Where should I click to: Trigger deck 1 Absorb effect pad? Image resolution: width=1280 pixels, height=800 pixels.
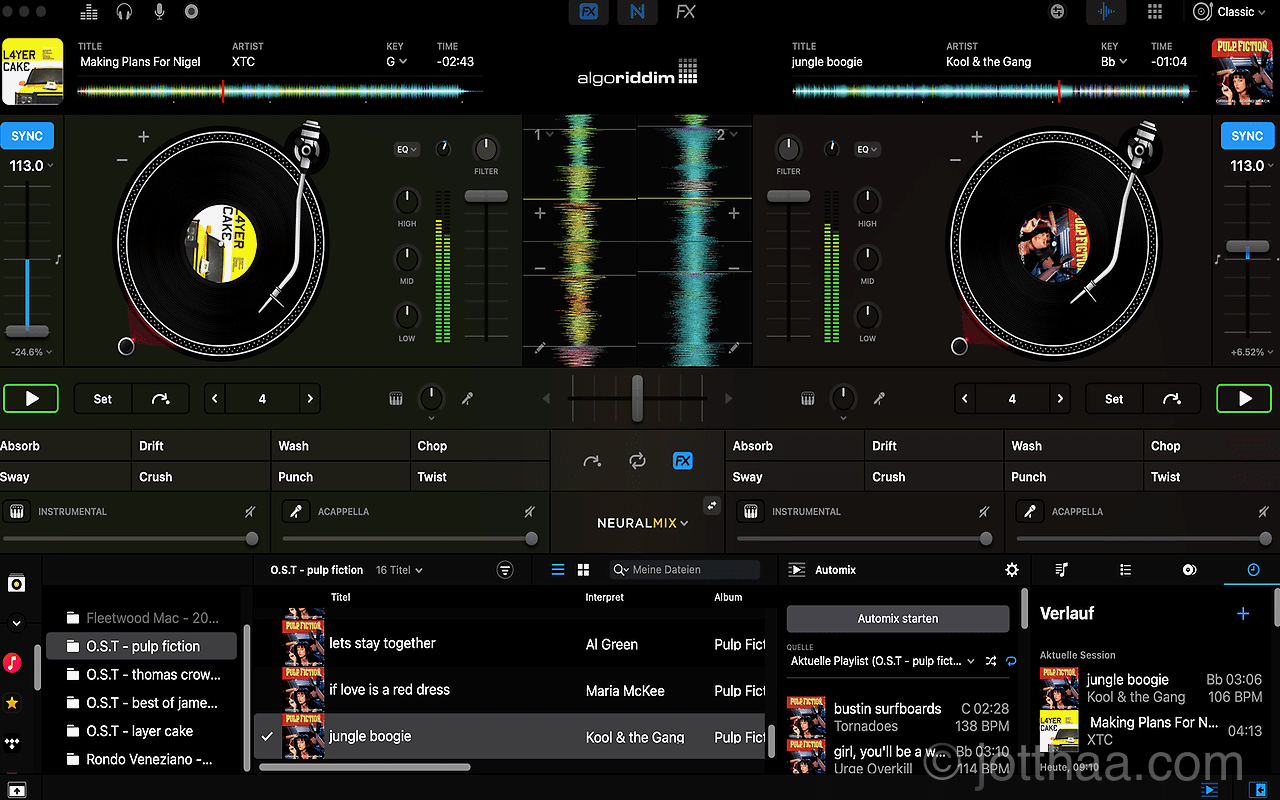pos(65,446)
